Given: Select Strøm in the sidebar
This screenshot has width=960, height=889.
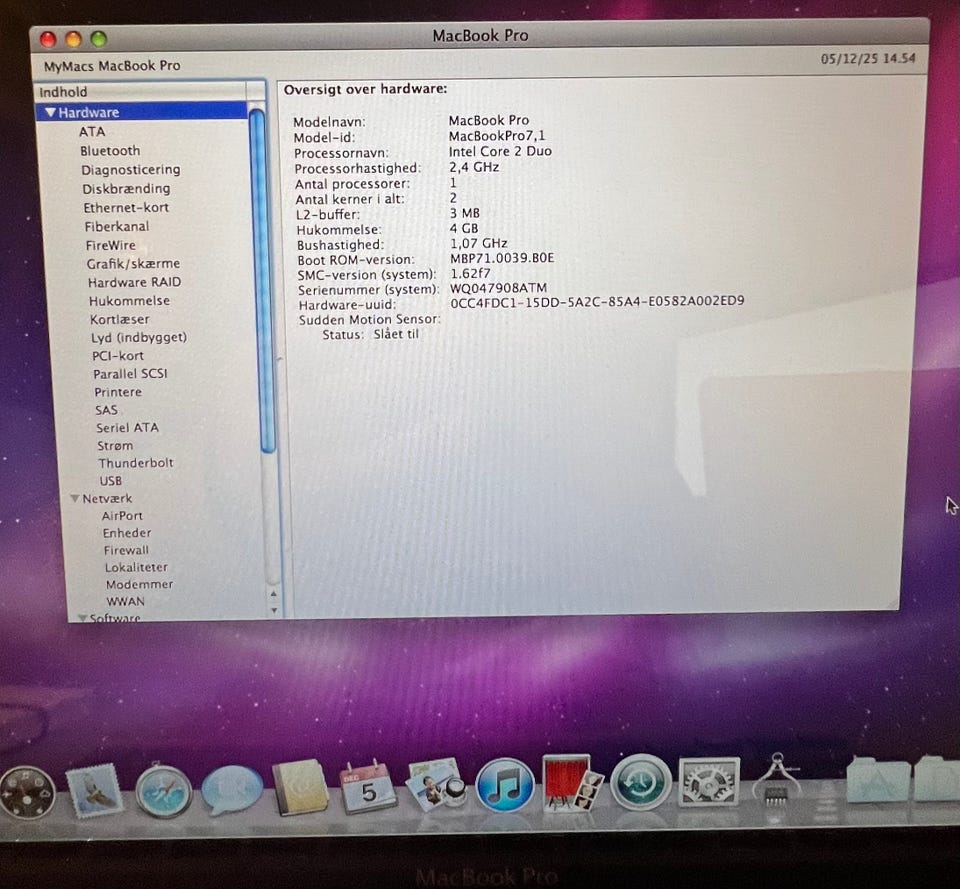Looking at the screenshot, I should (x=115, y=446).
